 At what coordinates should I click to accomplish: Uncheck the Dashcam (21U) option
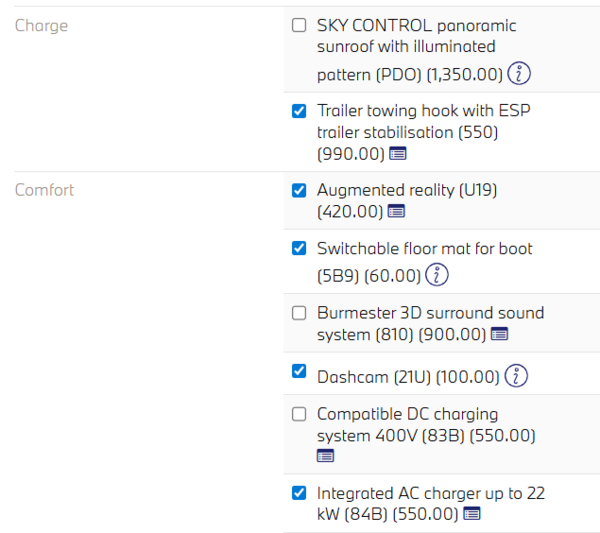(299, 372)
